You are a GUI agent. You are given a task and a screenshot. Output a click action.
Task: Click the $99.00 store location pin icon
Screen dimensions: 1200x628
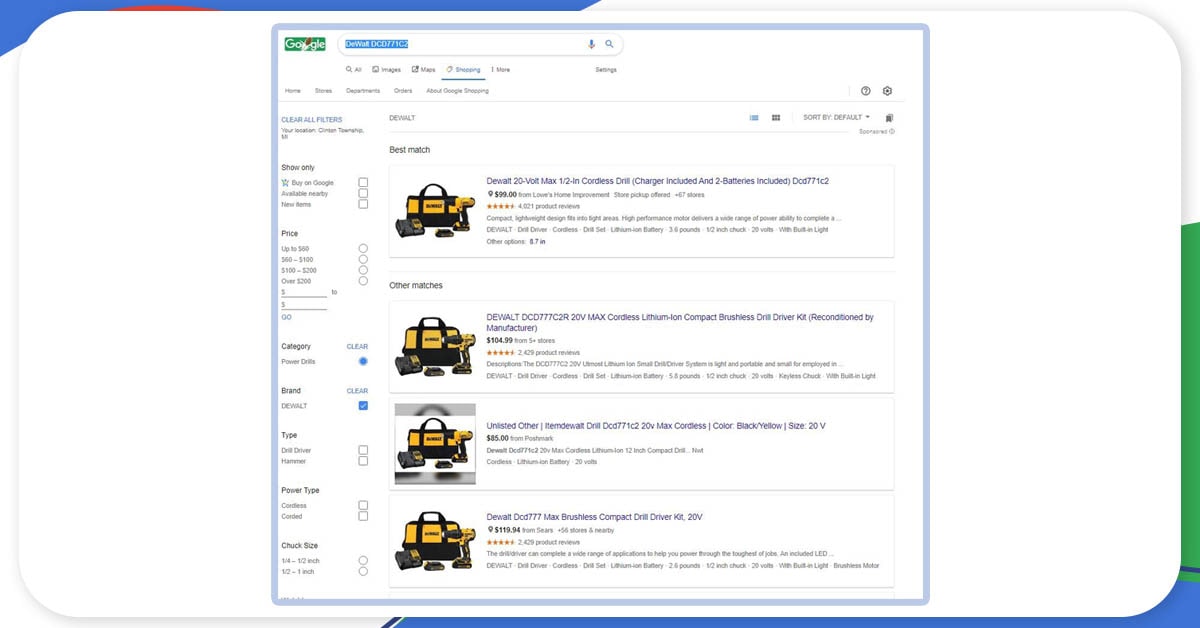pos(490,194)
